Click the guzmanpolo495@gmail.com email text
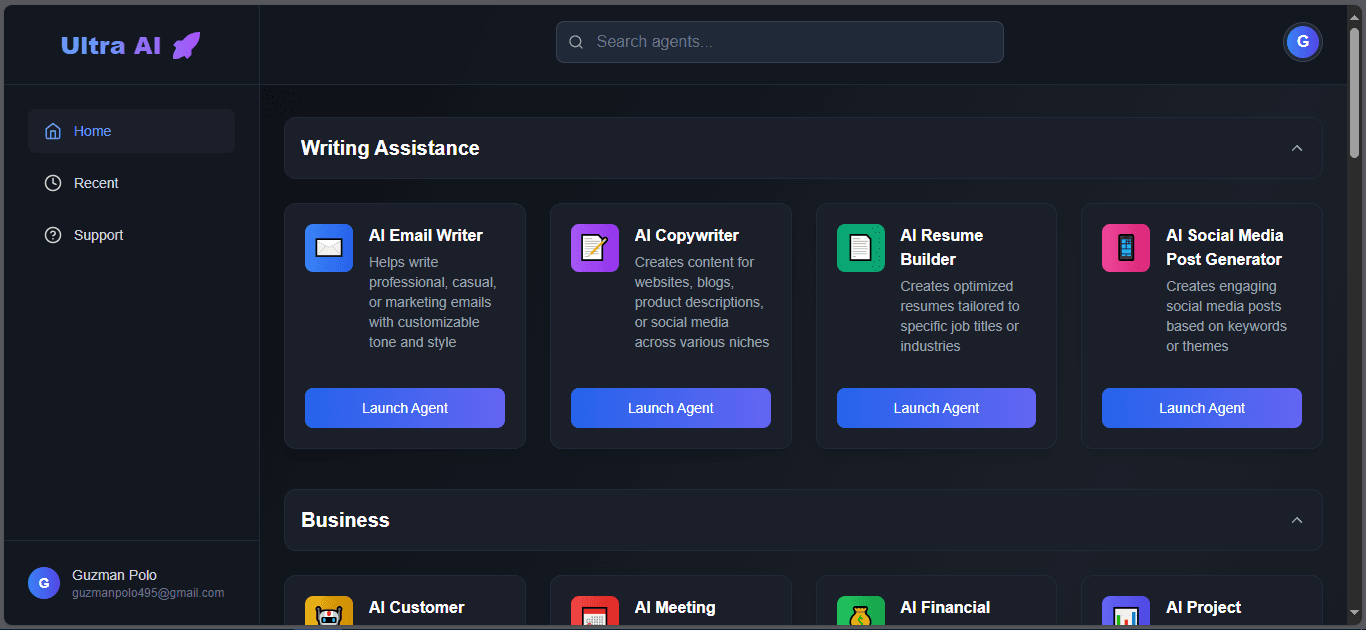 pyautogui.click(x=148, y=593)
